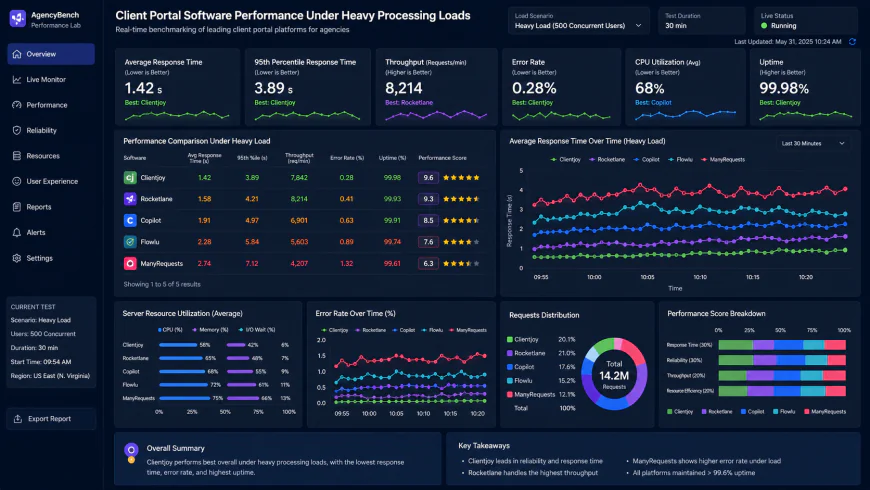Open the Reliability menu item

pyautogui.click(x=51, y=130)
